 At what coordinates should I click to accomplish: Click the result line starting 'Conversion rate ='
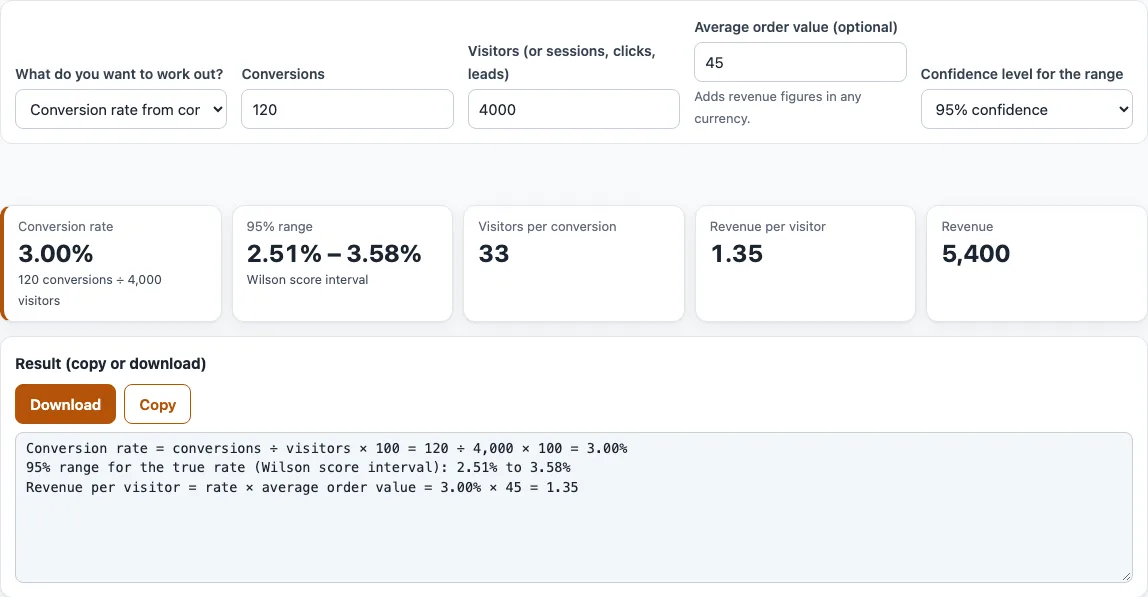pos(327,448)
